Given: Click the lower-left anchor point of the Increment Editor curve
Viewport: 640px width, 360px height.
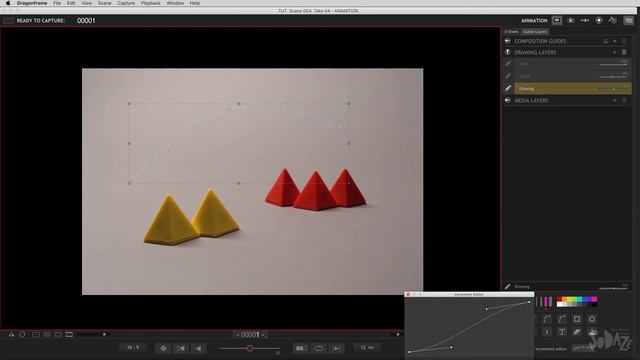Looking at the screenshot, I should [x=409, y=352].
